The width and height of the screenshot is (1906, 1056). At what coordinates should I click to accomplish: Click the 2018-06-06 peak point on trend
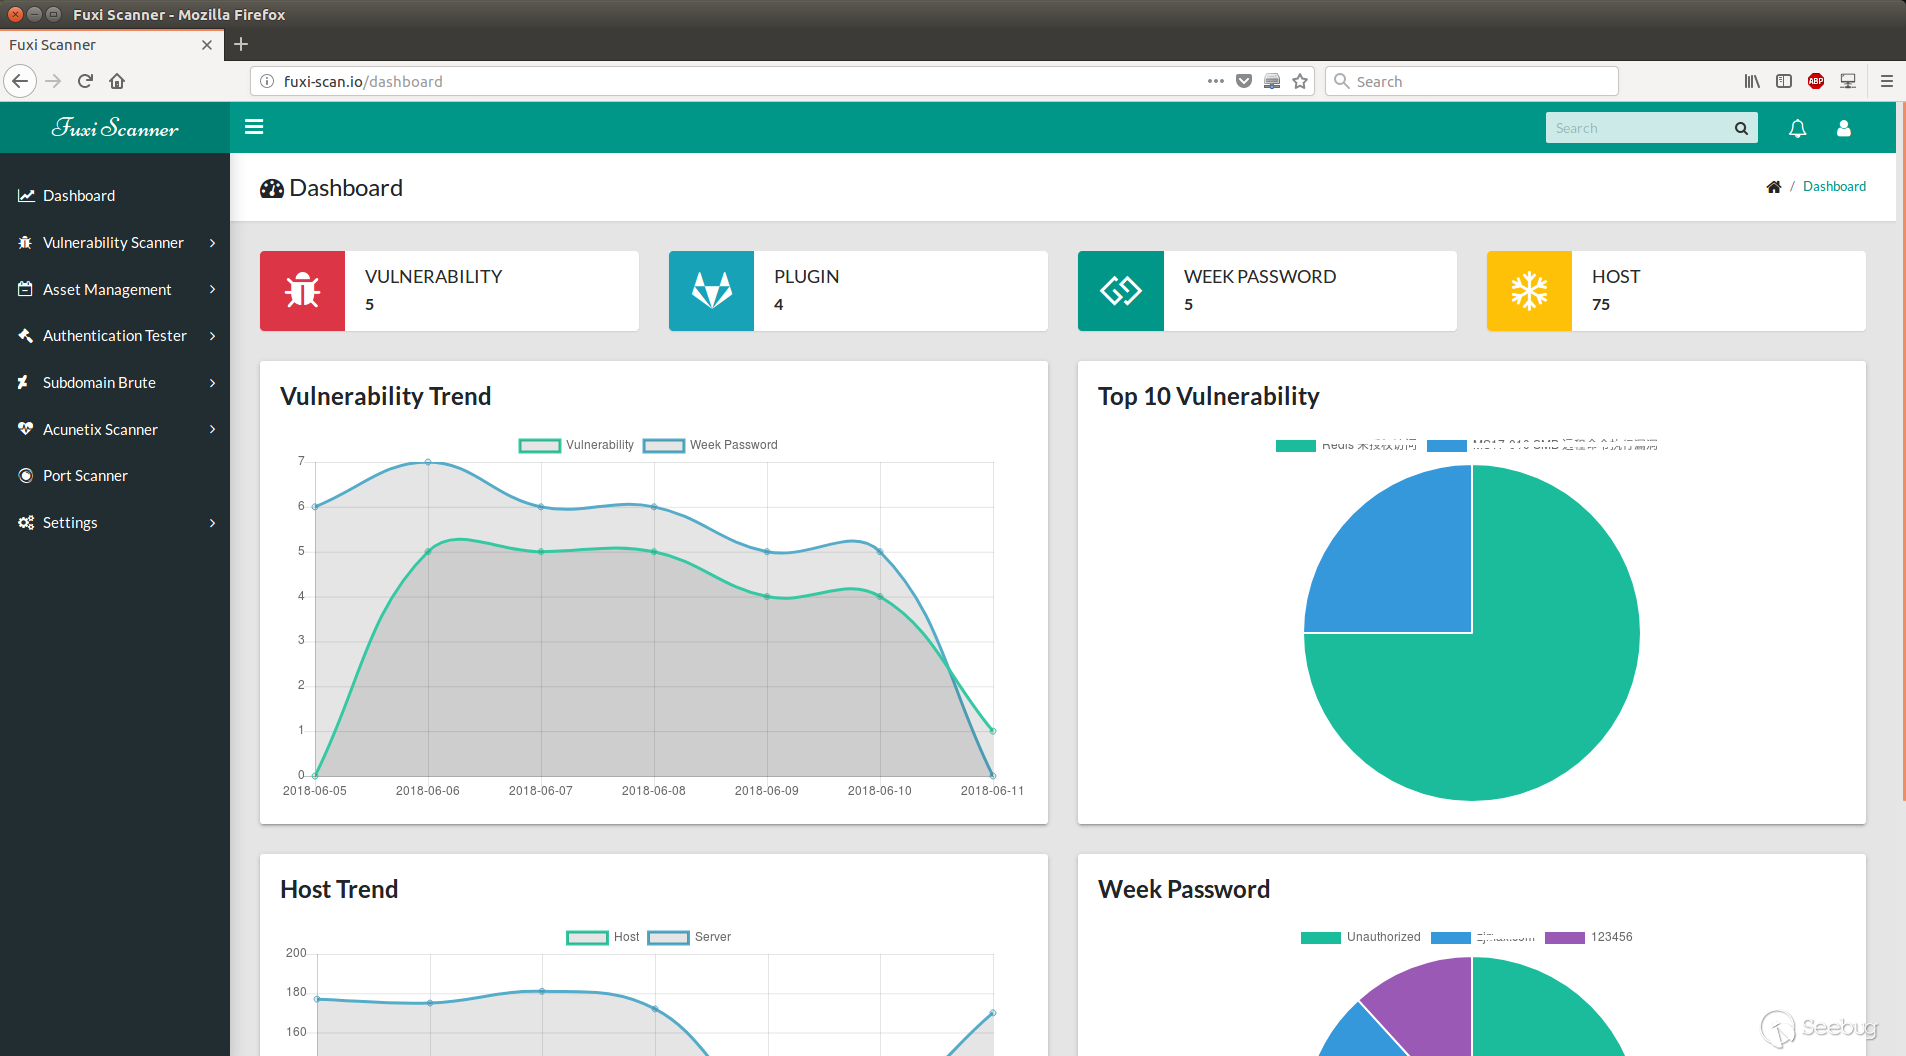[428, 462]
